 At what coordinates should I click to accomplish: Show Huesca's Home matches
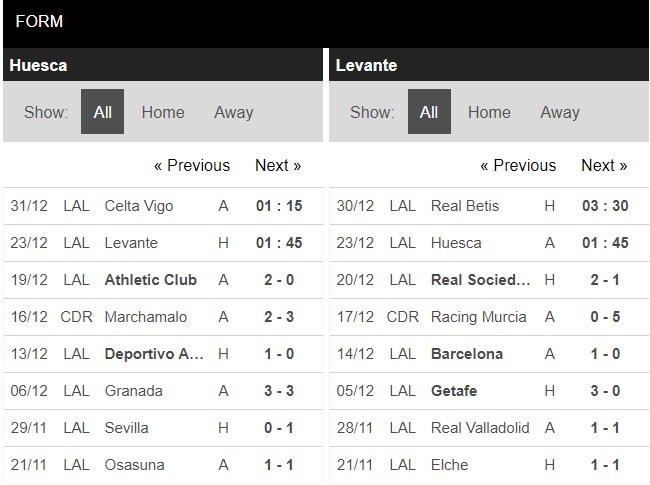coord(163,112)
